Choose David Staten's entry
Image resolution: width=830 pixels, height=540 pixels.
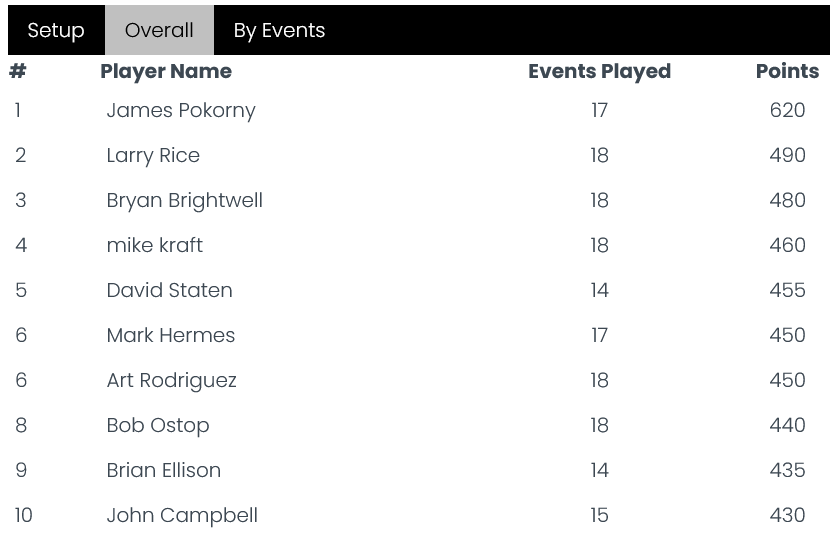[169, 290]
